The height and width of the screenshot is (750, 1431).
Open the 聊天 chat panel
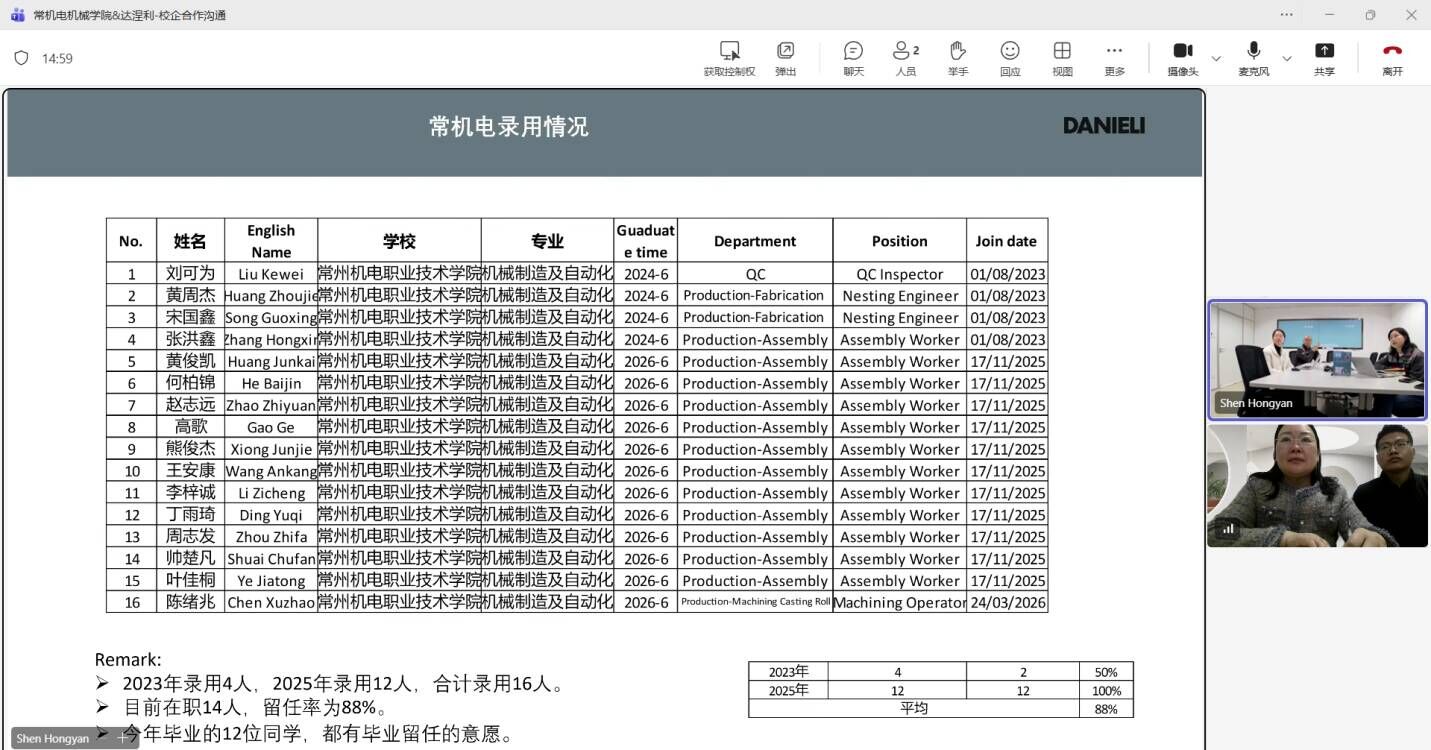[853, 51]
